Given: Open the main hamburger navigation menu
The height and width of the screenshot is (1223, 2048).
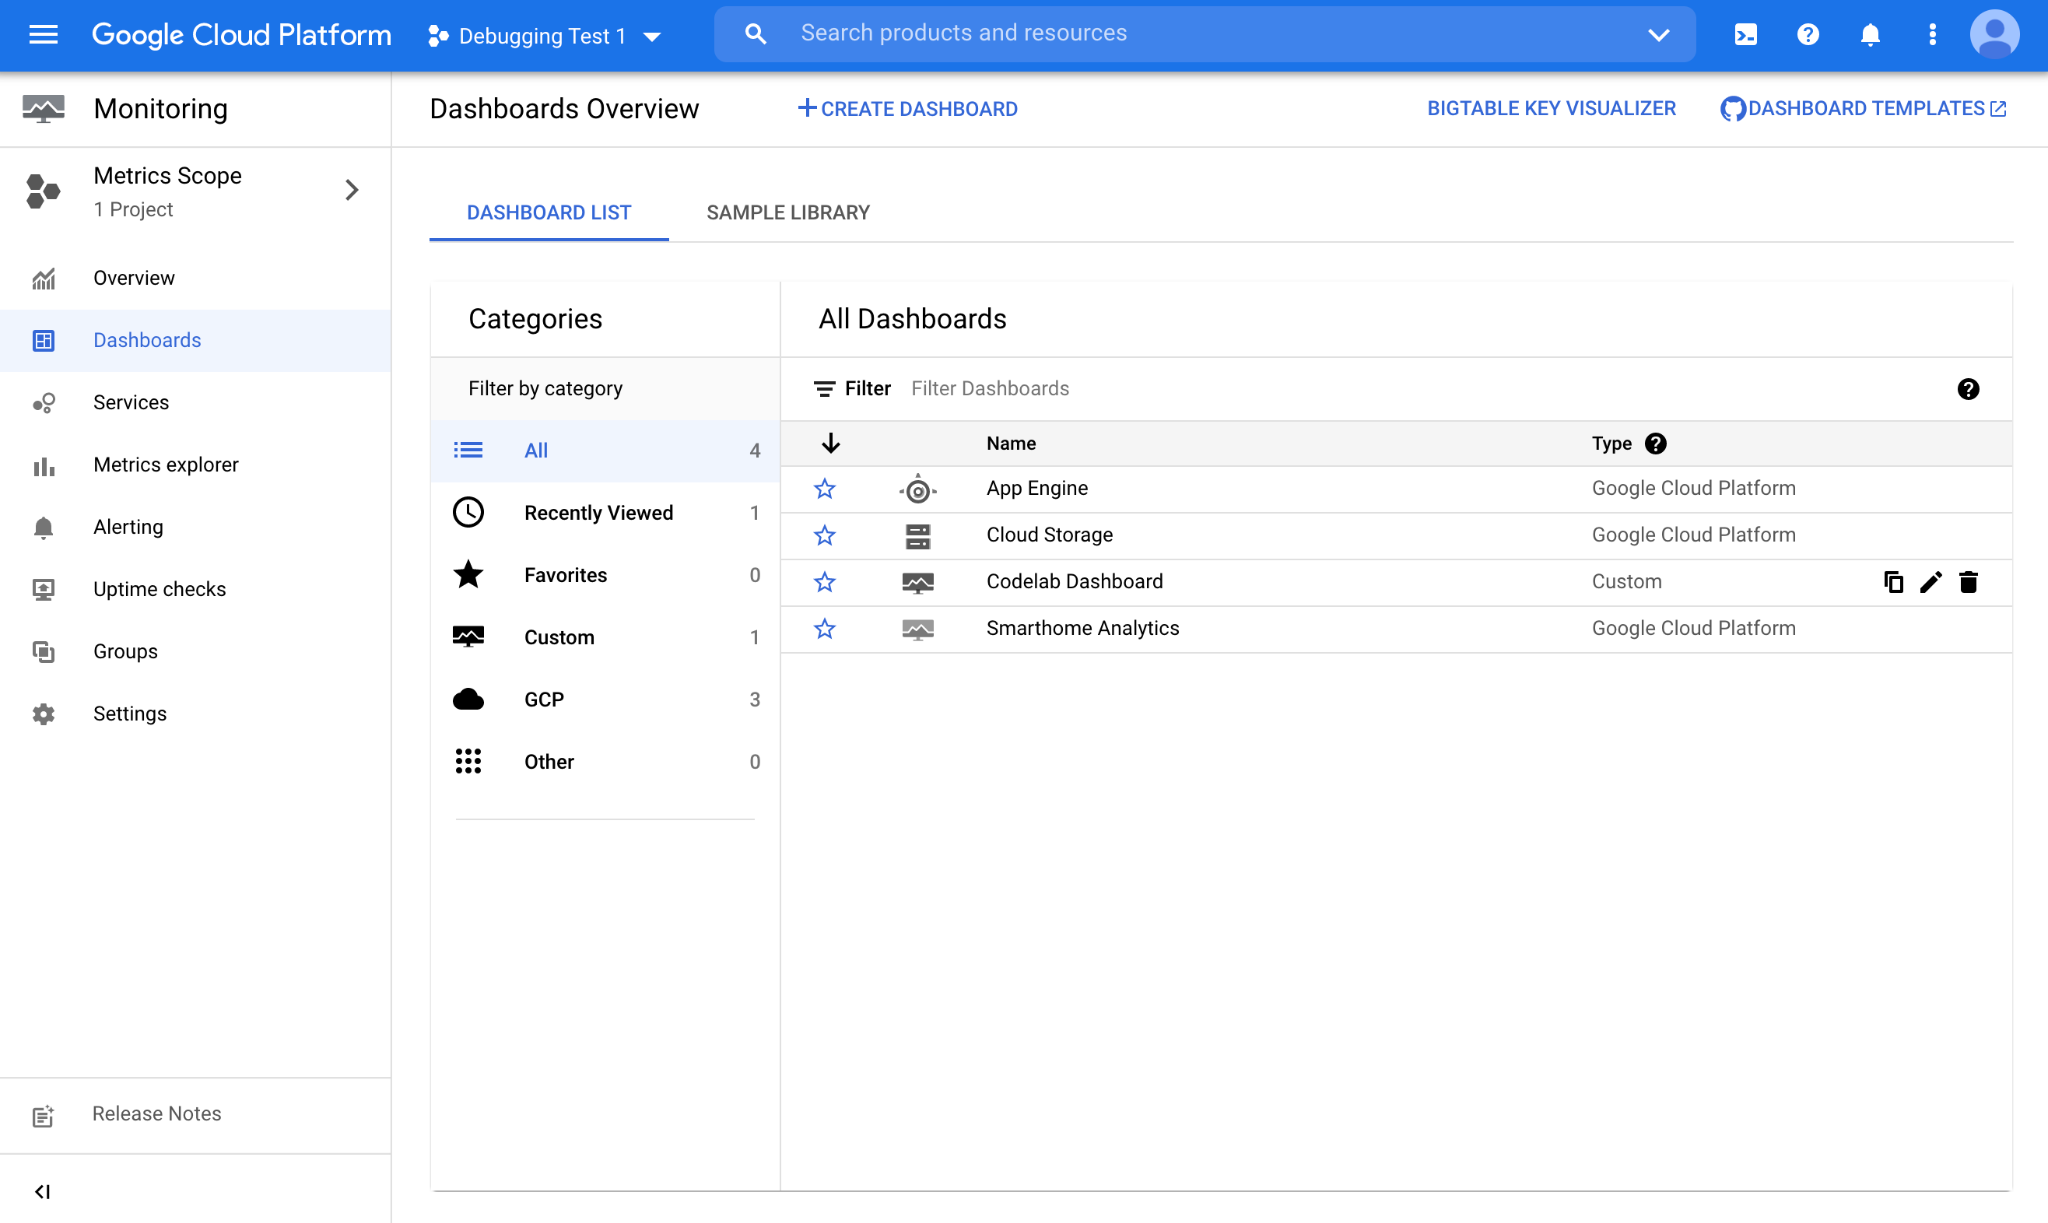Looking at the screenshot, I should (43, 35).
